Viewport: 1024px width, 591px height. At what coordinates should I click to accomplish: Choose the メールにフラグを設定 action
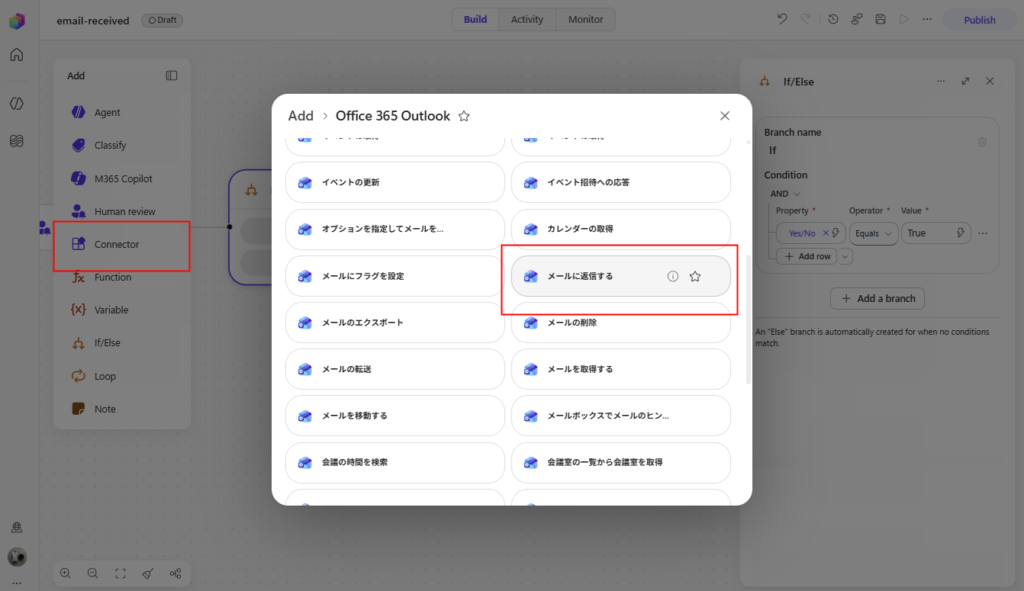click(x=395, y=276)
